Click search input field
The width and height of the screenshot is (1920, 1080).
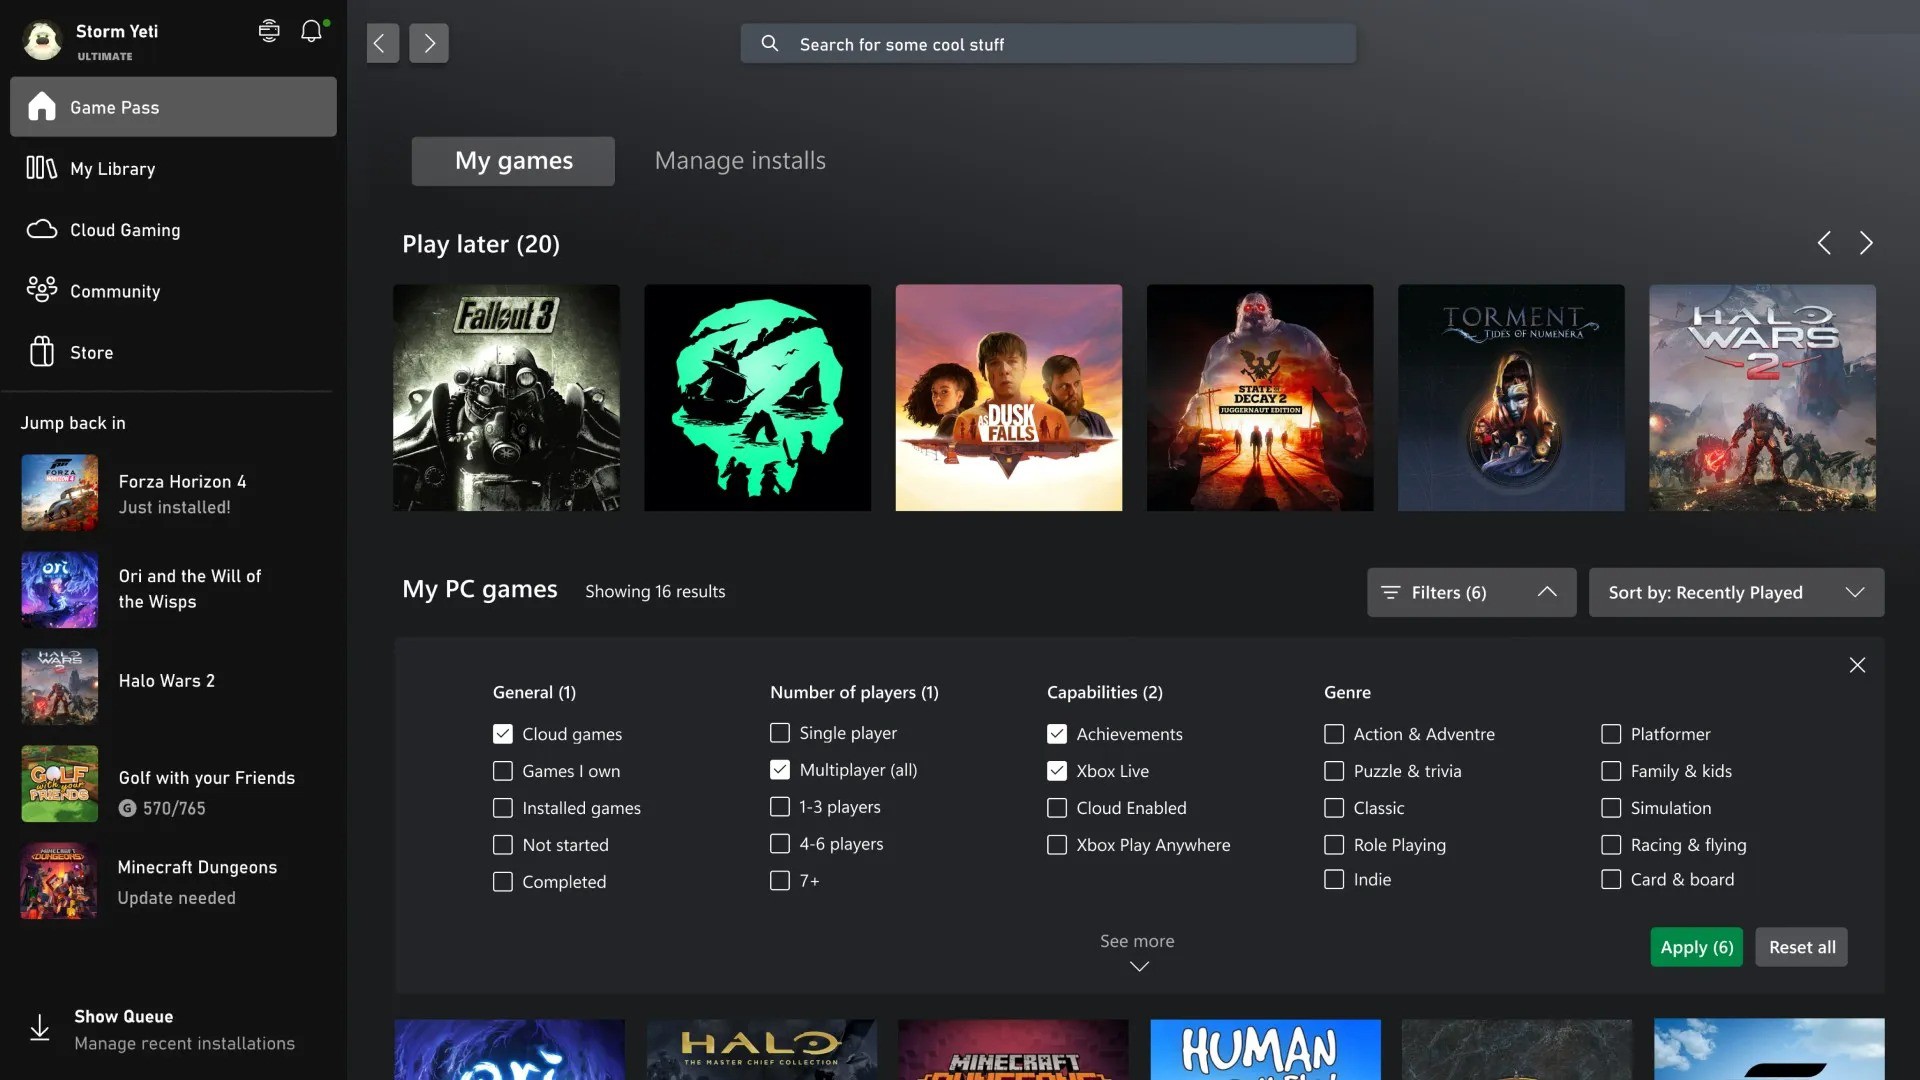[x=1048, y=42]
